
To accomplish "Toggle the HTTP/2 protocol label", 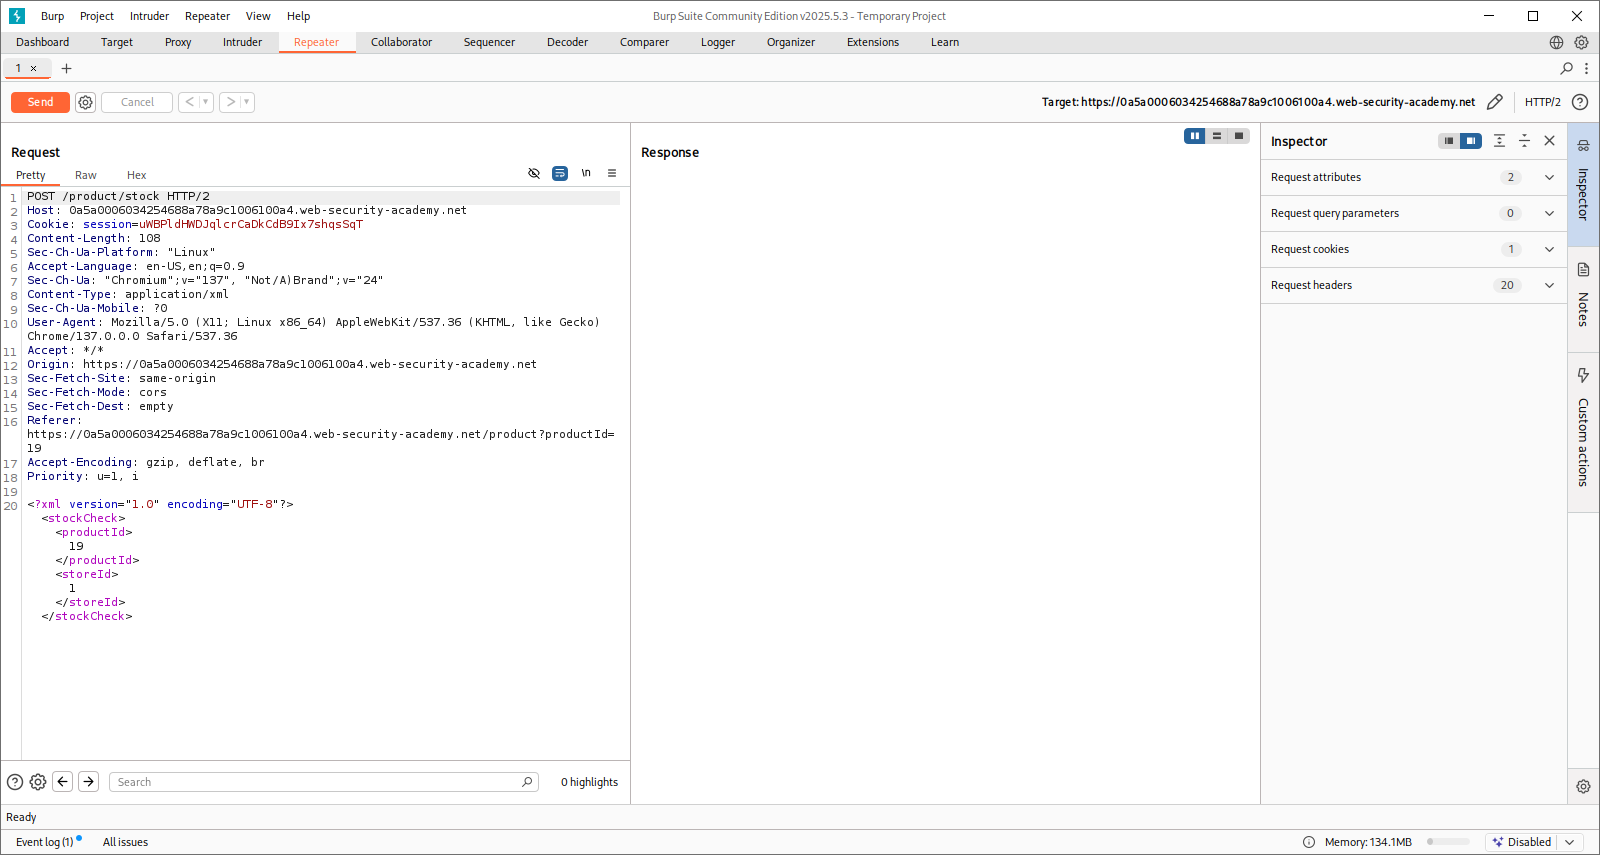I will 1542,102.
